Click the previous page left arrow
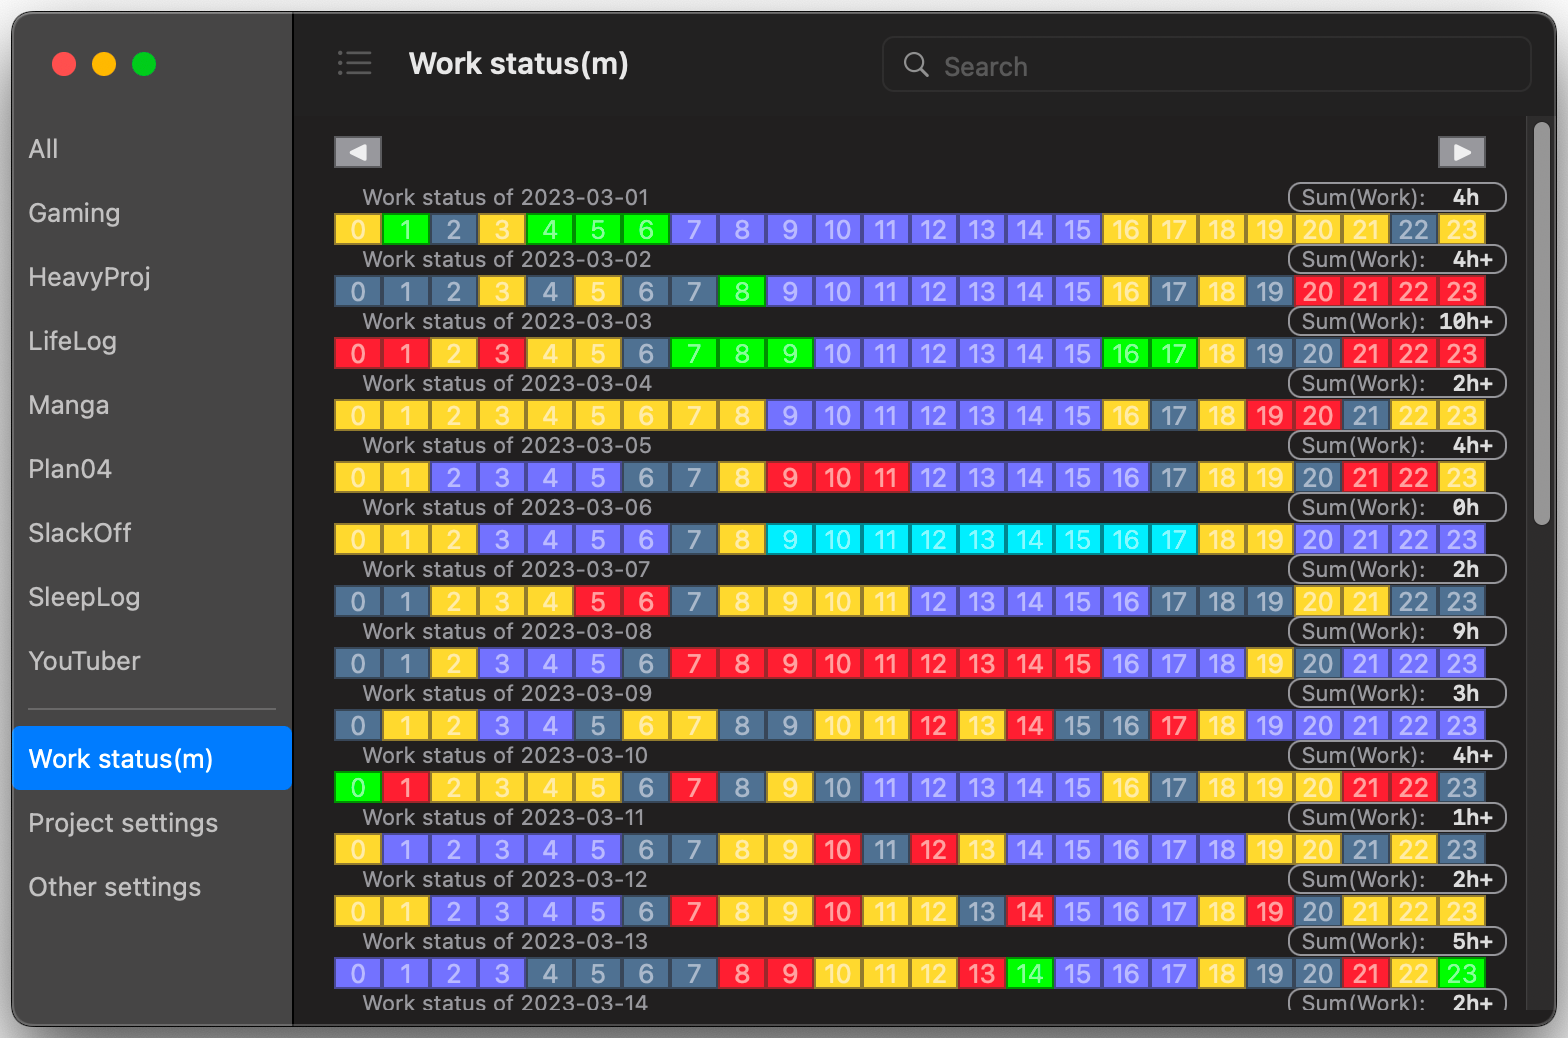Image resolution: width=1568 pixels, height=1038 pixels. tap(358, 152)
